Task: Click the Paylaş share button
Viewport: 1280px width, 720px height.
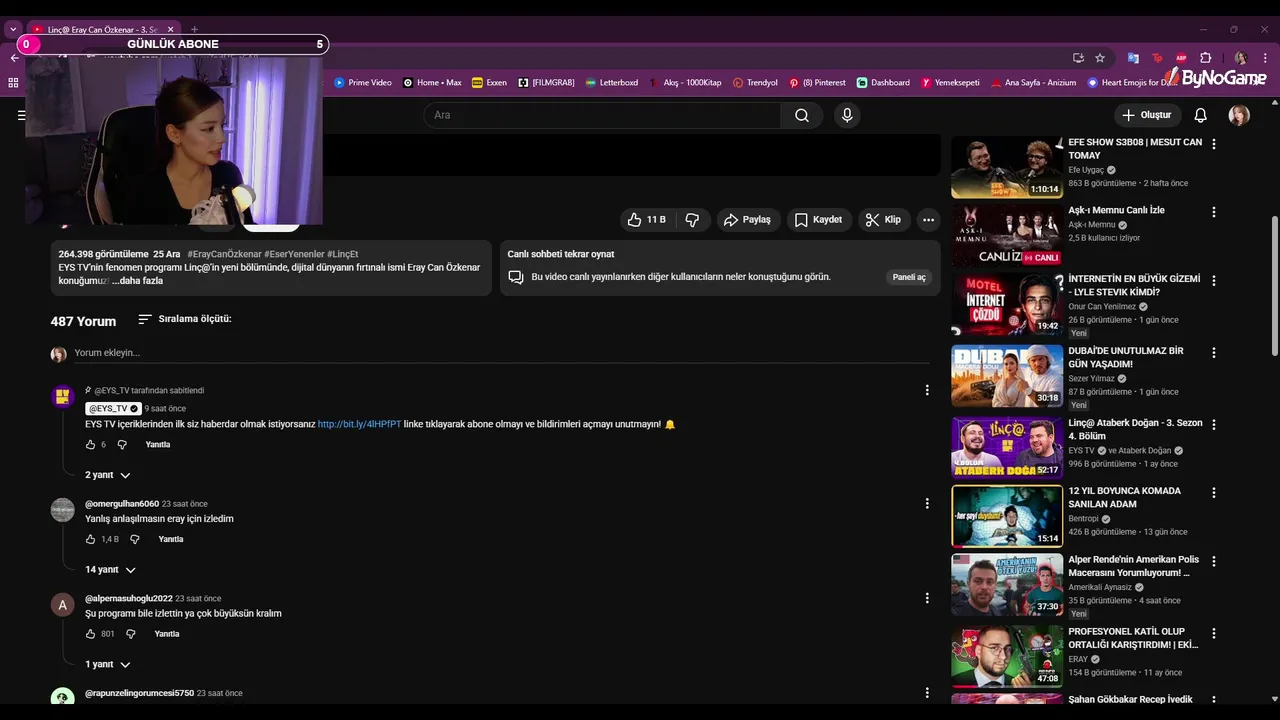Action: (748, 220)
